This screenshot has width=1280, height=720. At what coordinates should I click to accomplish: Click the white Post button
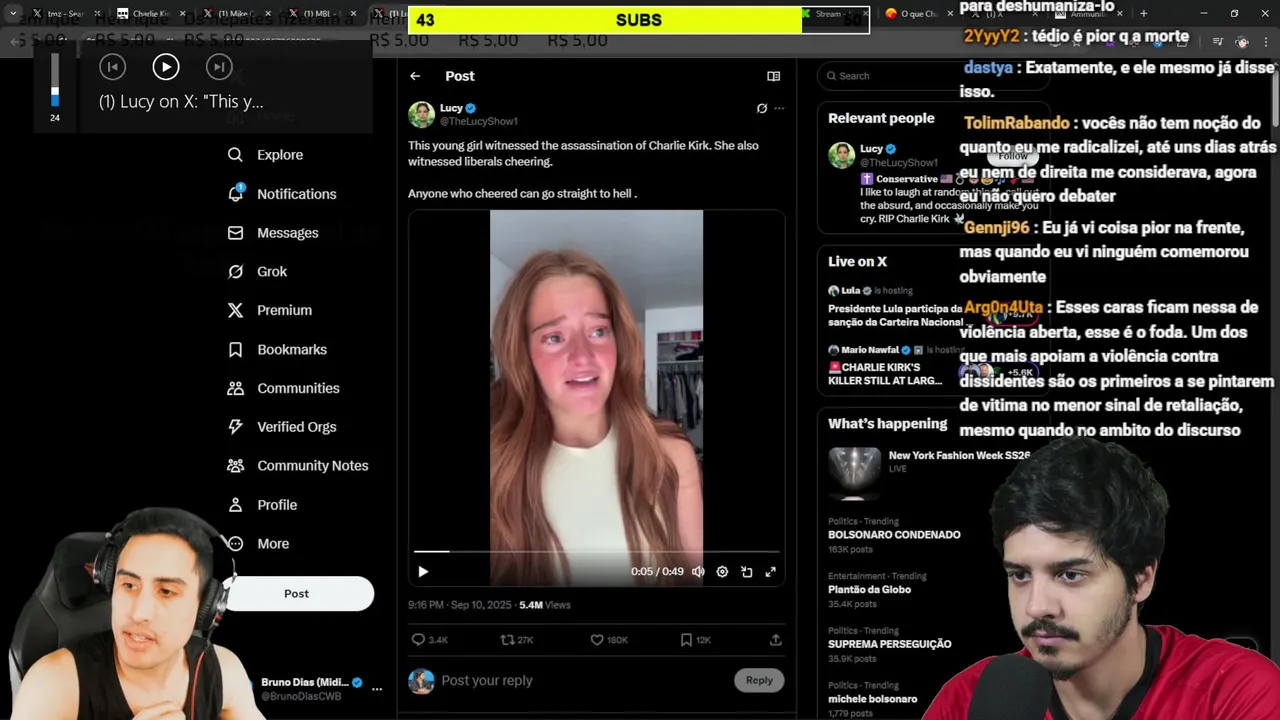pyautogui.click(x=296, y=594)
